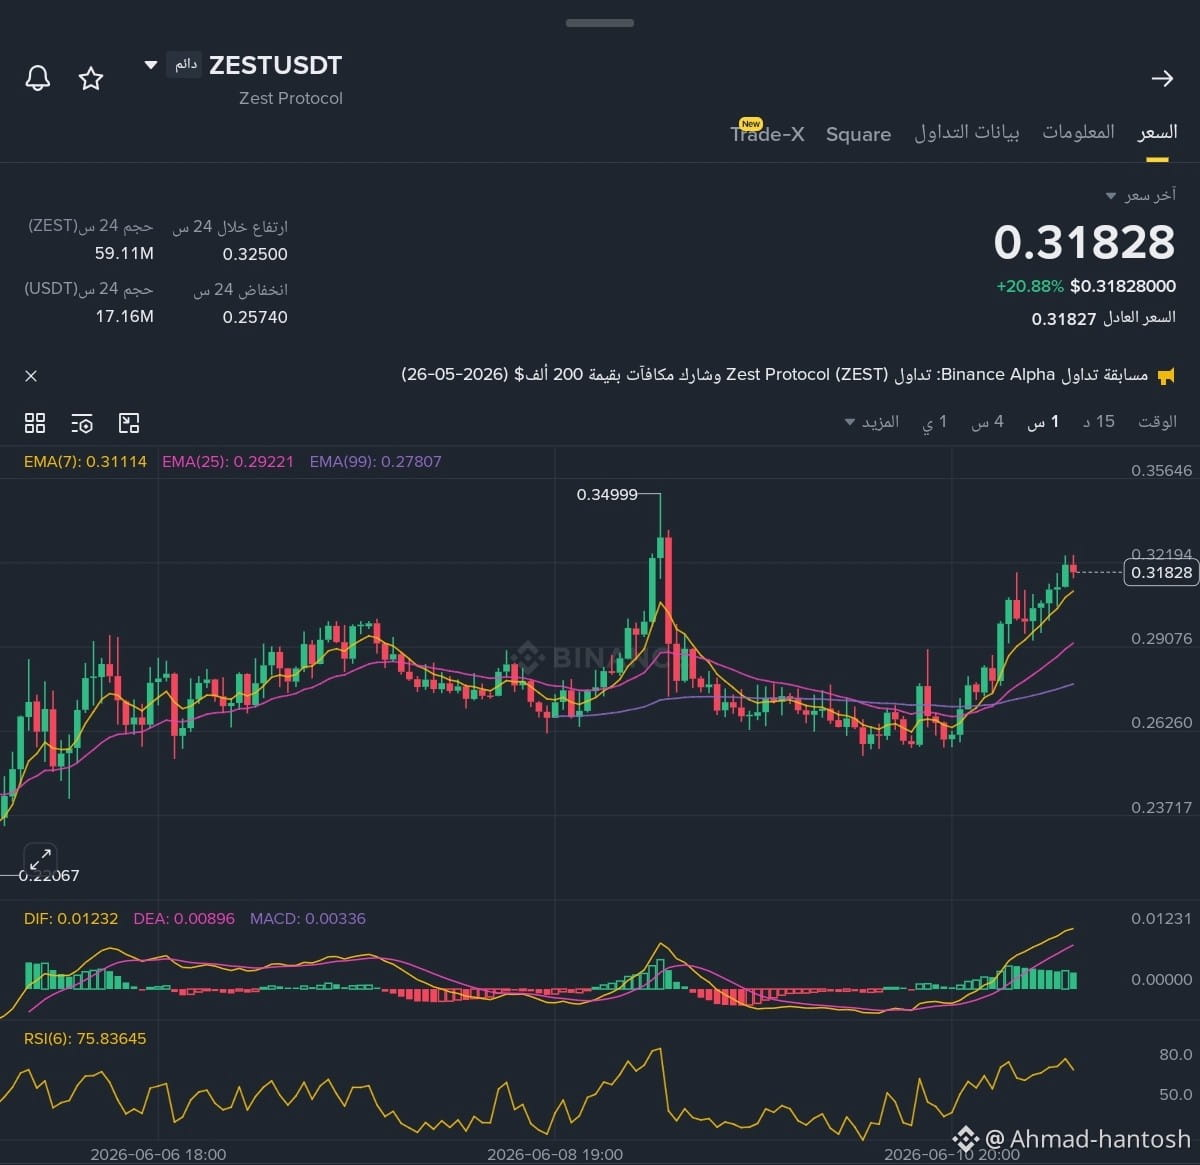Tap the large last price 0.31828

point(1084,243)
